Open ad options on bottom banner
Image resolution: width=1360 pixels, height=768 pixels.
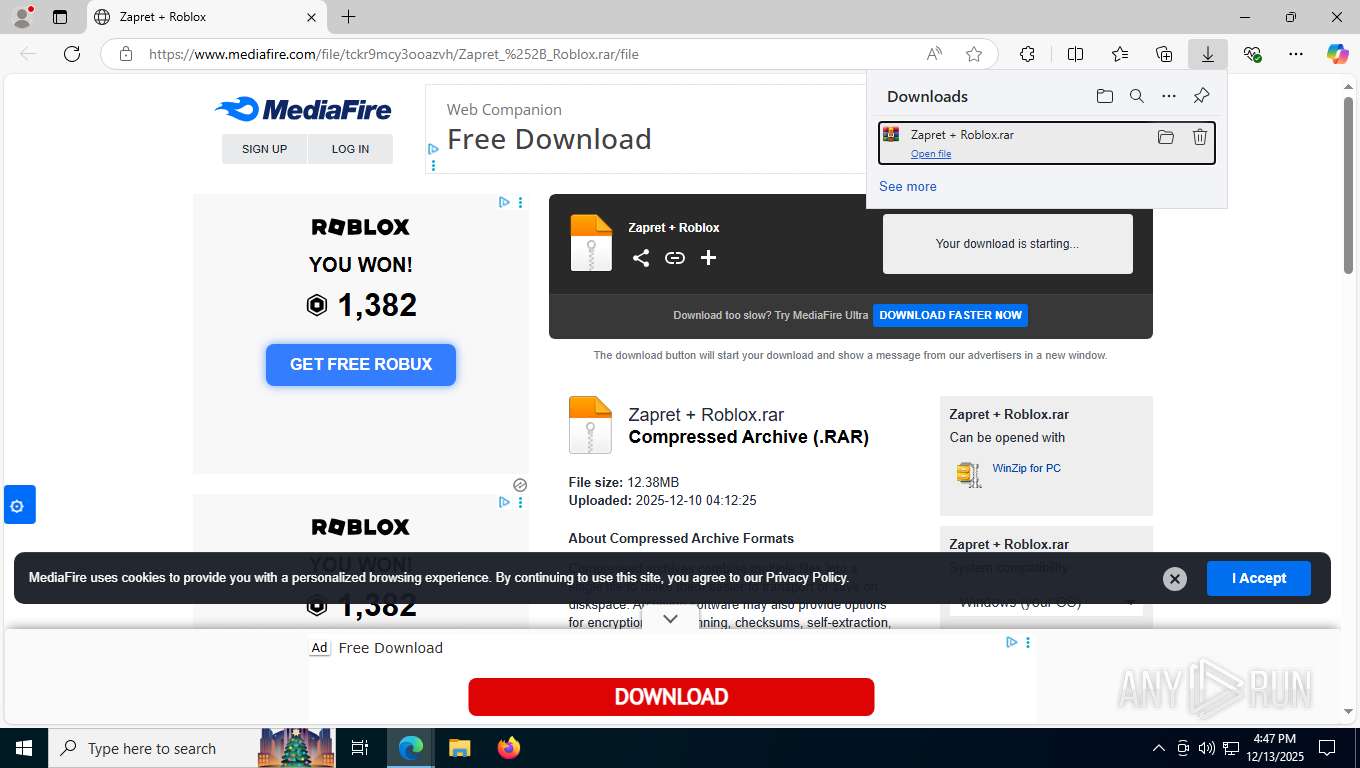(1028, 642)
